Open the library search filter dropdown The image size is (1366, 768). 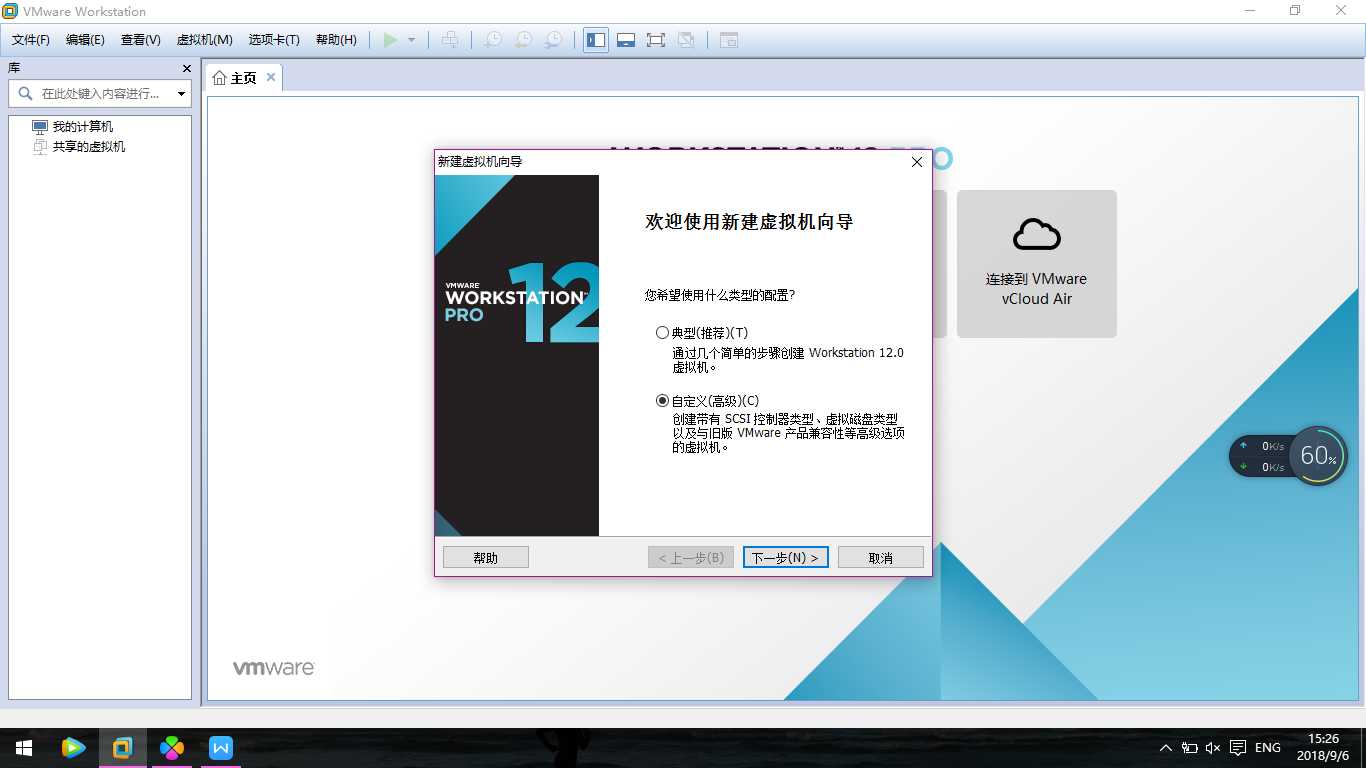[x=181, y=94]
